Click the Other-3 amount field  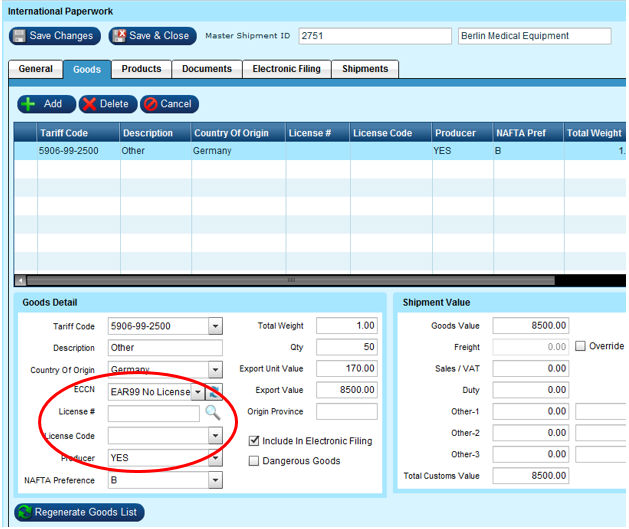click(530, 454)
